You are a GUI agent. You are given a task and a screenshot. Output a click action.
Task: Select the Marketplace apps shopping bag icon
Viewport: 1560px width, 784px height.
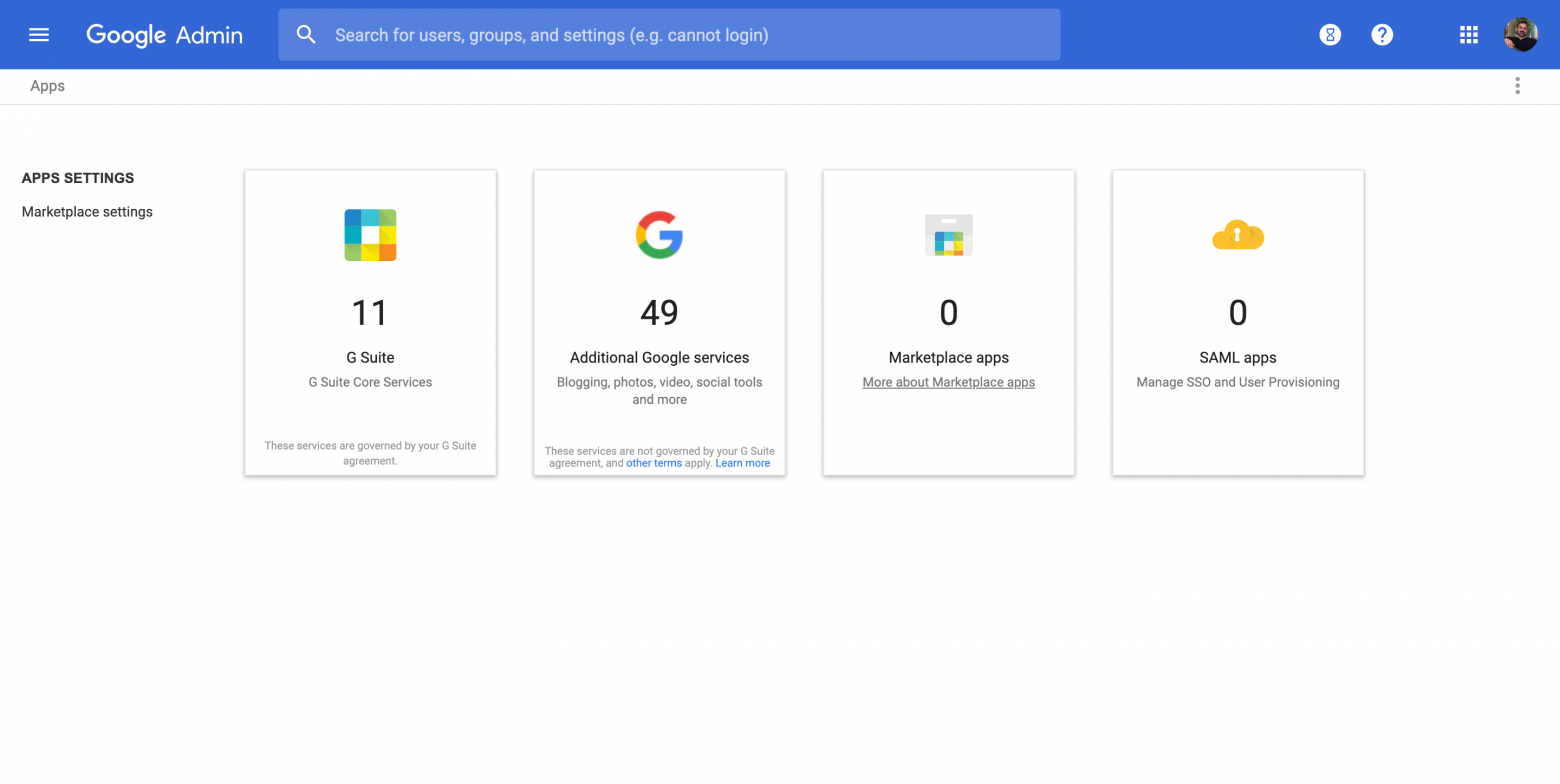(x=947, y=234)
